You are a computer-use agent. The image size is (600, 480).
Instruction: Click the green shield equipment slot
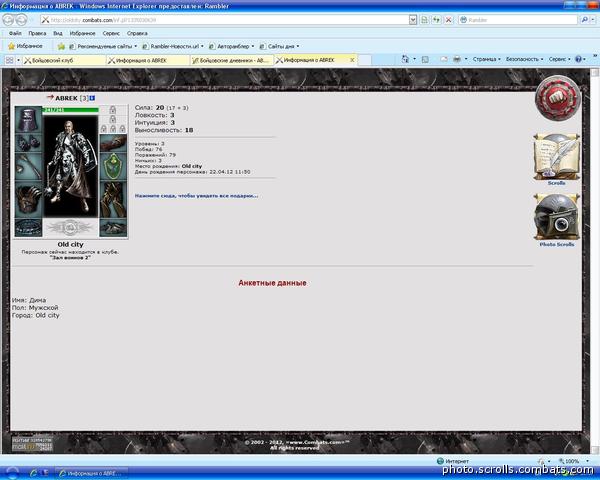click(x=113, y=166)
